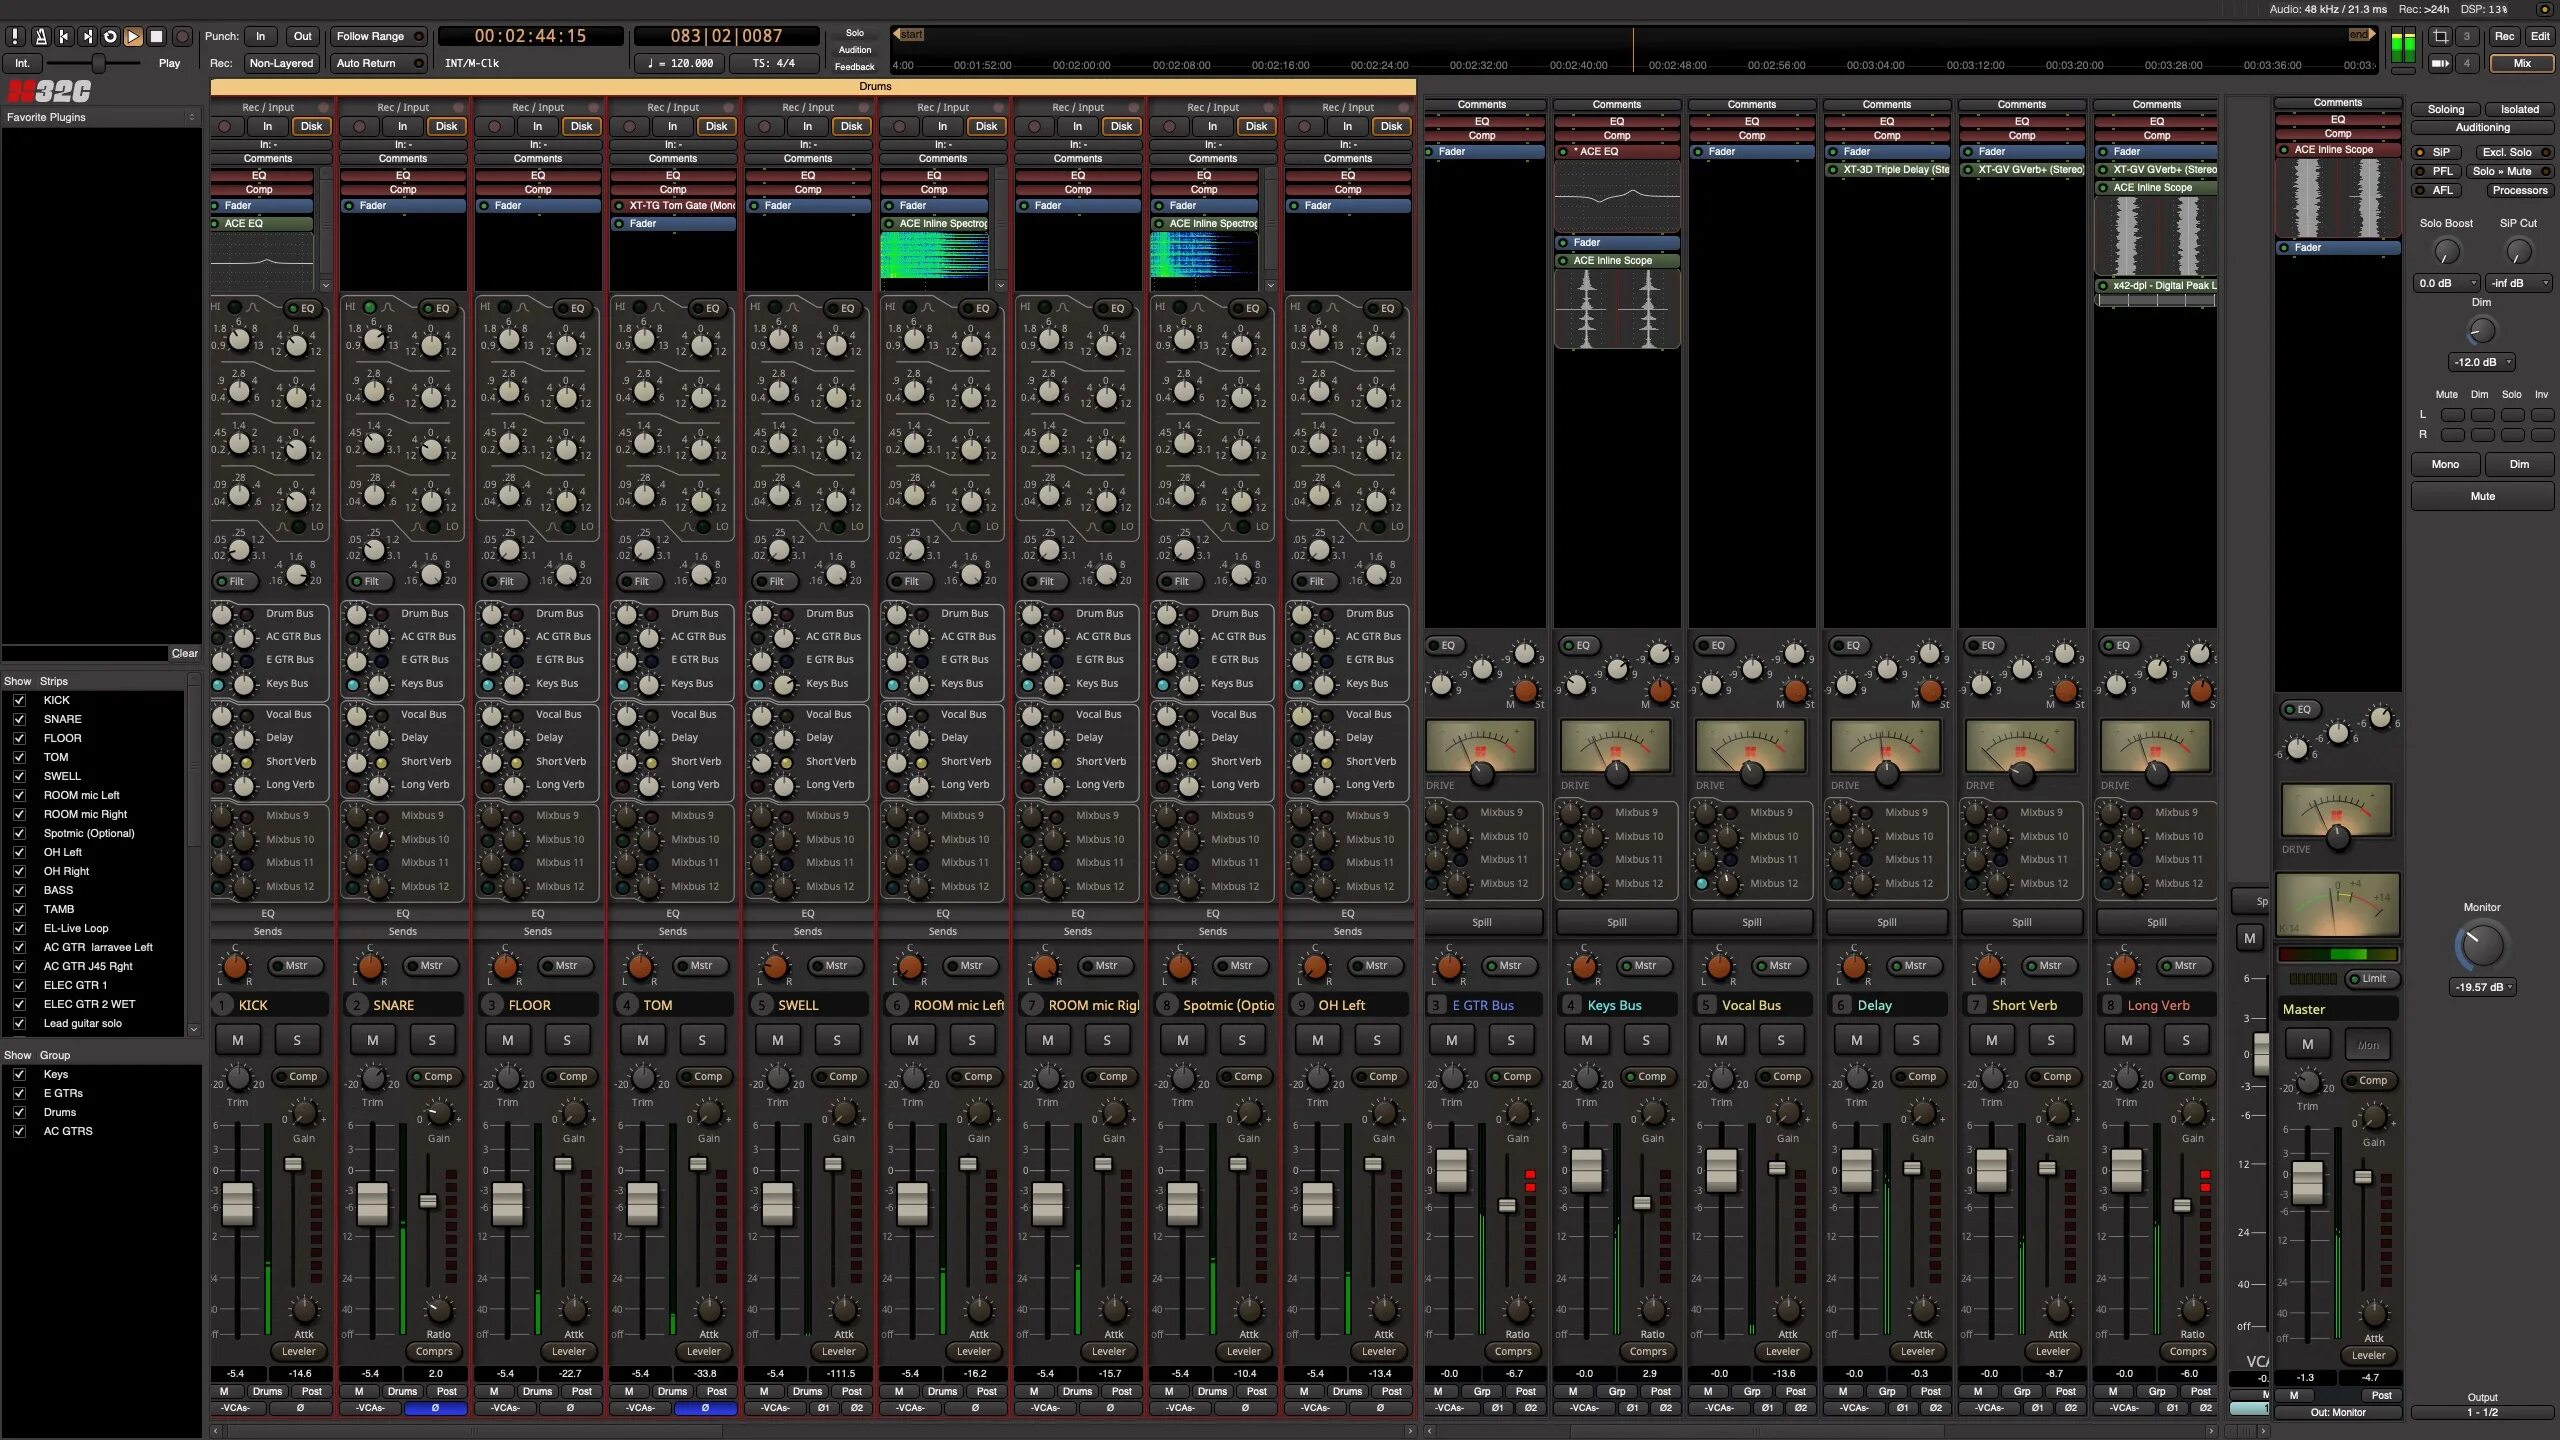The height and width of the screenshot is (1440, 2560).
Task: Toggle the metronome click icon
Action: 40,36
